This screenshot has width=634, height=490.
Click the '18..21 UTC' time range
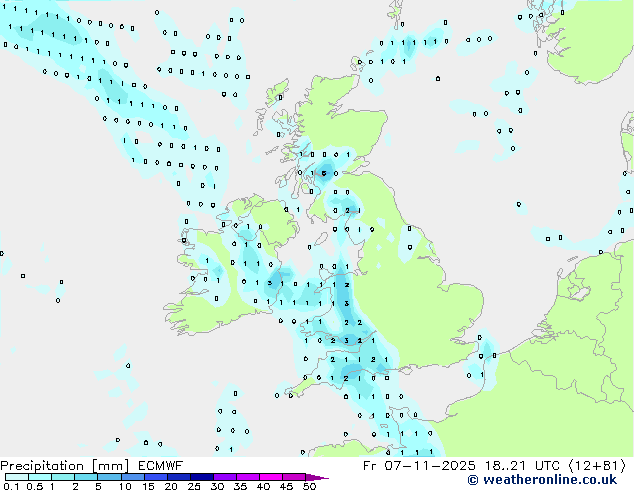[522, 466]
